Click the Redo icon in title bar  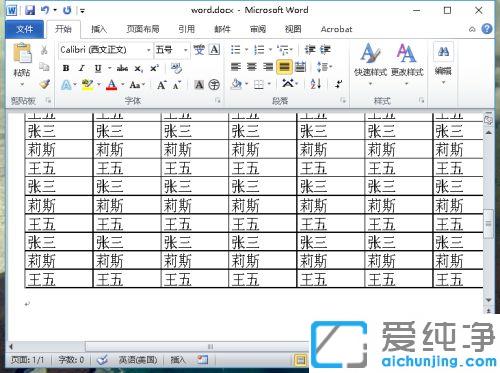point(67,10)
